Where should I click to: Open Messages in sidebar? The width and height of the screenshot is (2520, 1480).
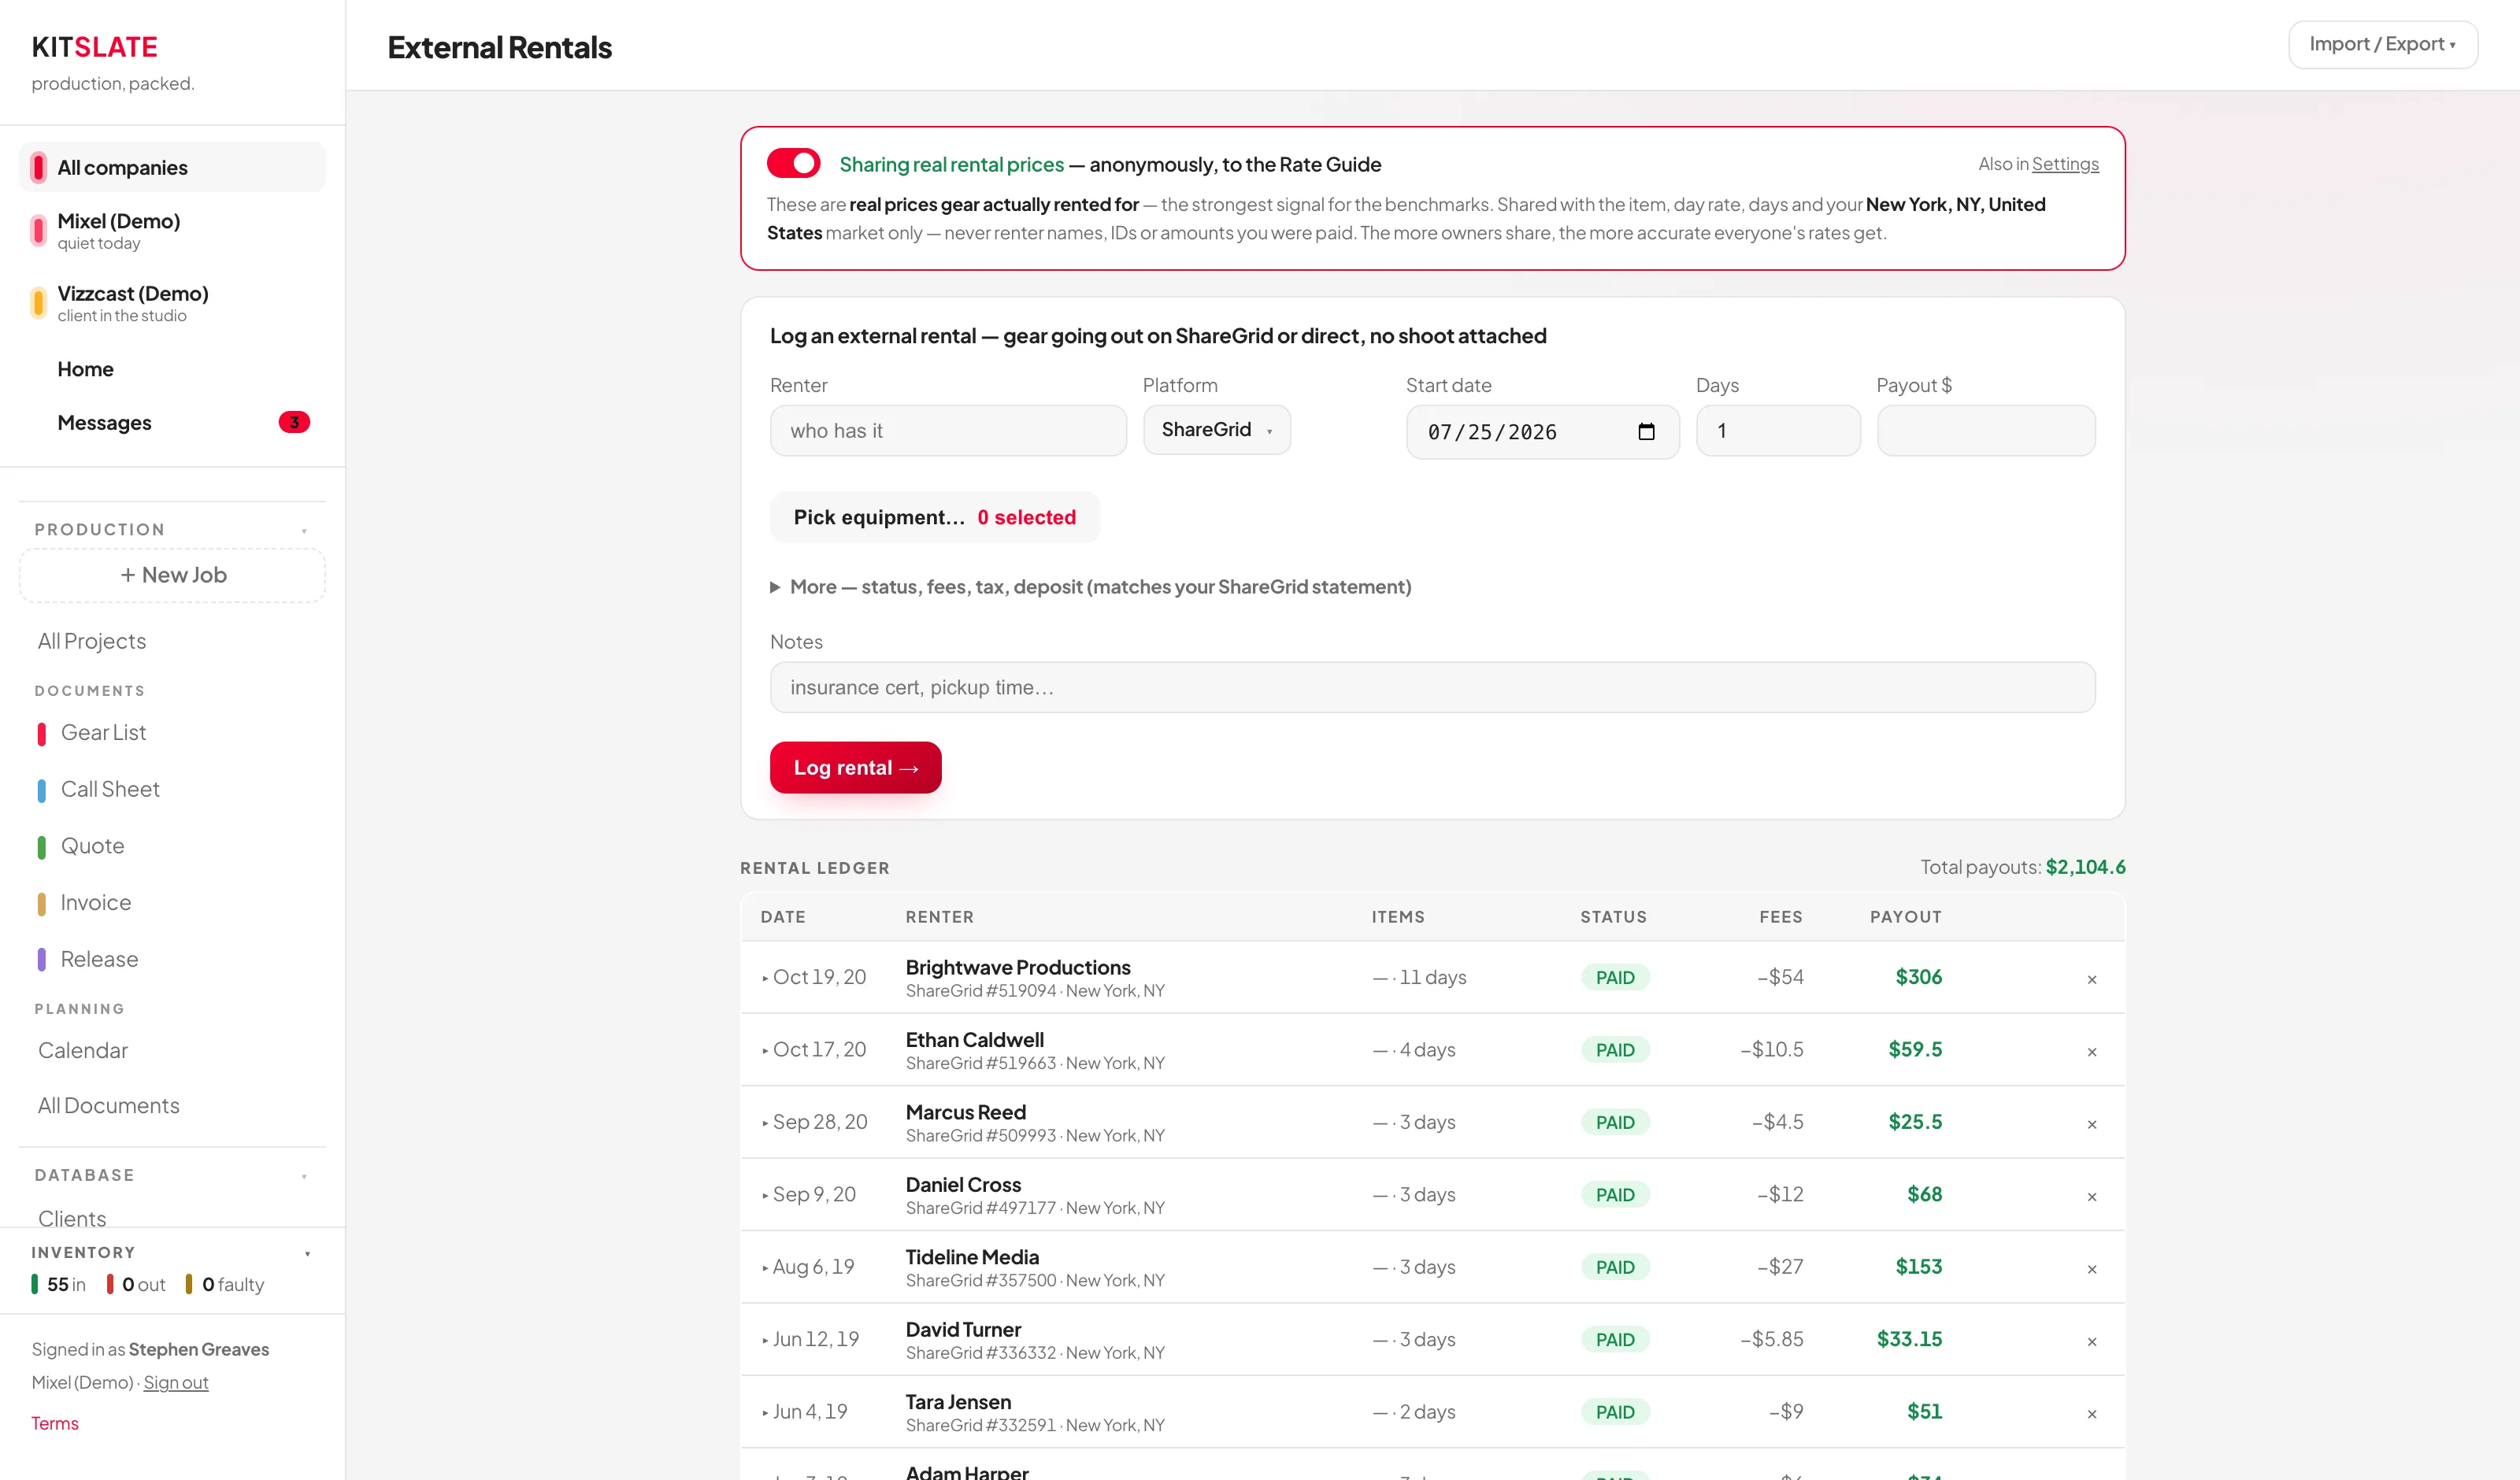tap(104, 423)
